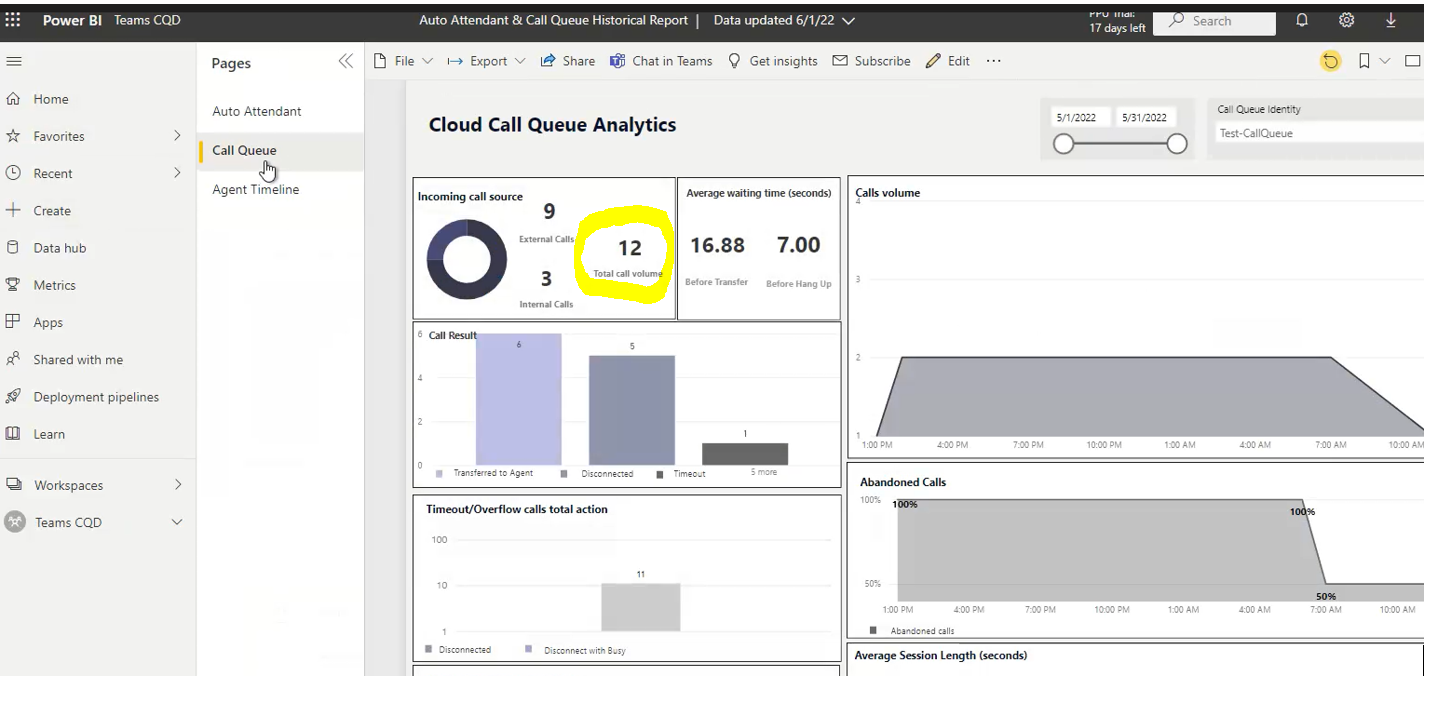
Task: Click the end date field 5/31/2022
Action: point(1144,117)
